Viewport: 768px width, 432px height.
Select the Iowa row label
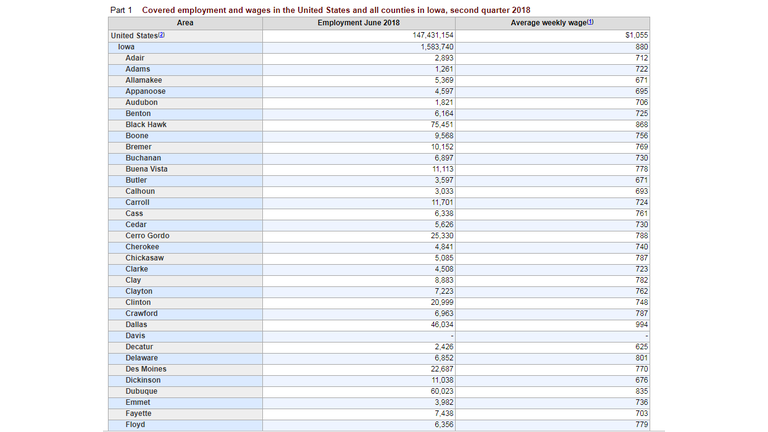(126, 47)
